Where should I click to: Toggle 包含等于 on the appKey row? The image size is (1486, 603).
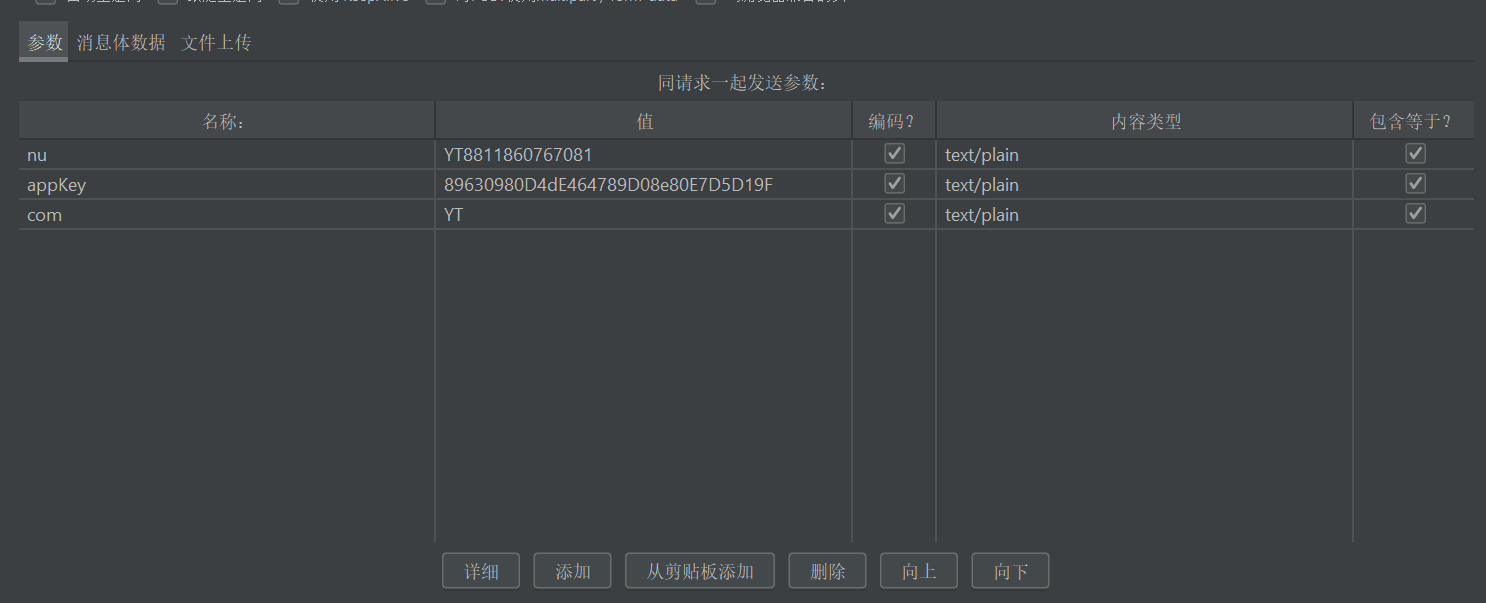pos(1415,183)
